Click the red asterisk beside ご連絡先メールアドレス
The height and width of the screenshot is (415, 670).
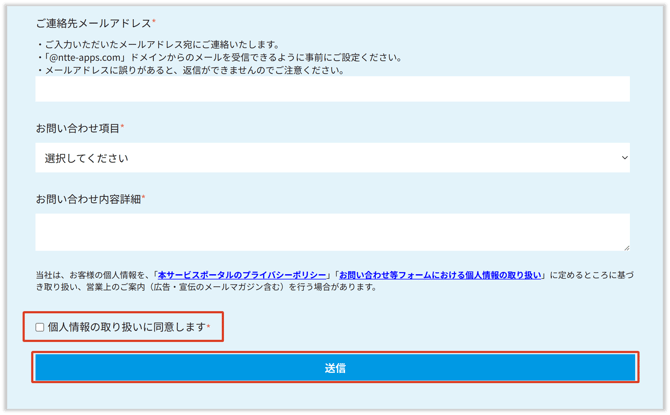[154, 22]
